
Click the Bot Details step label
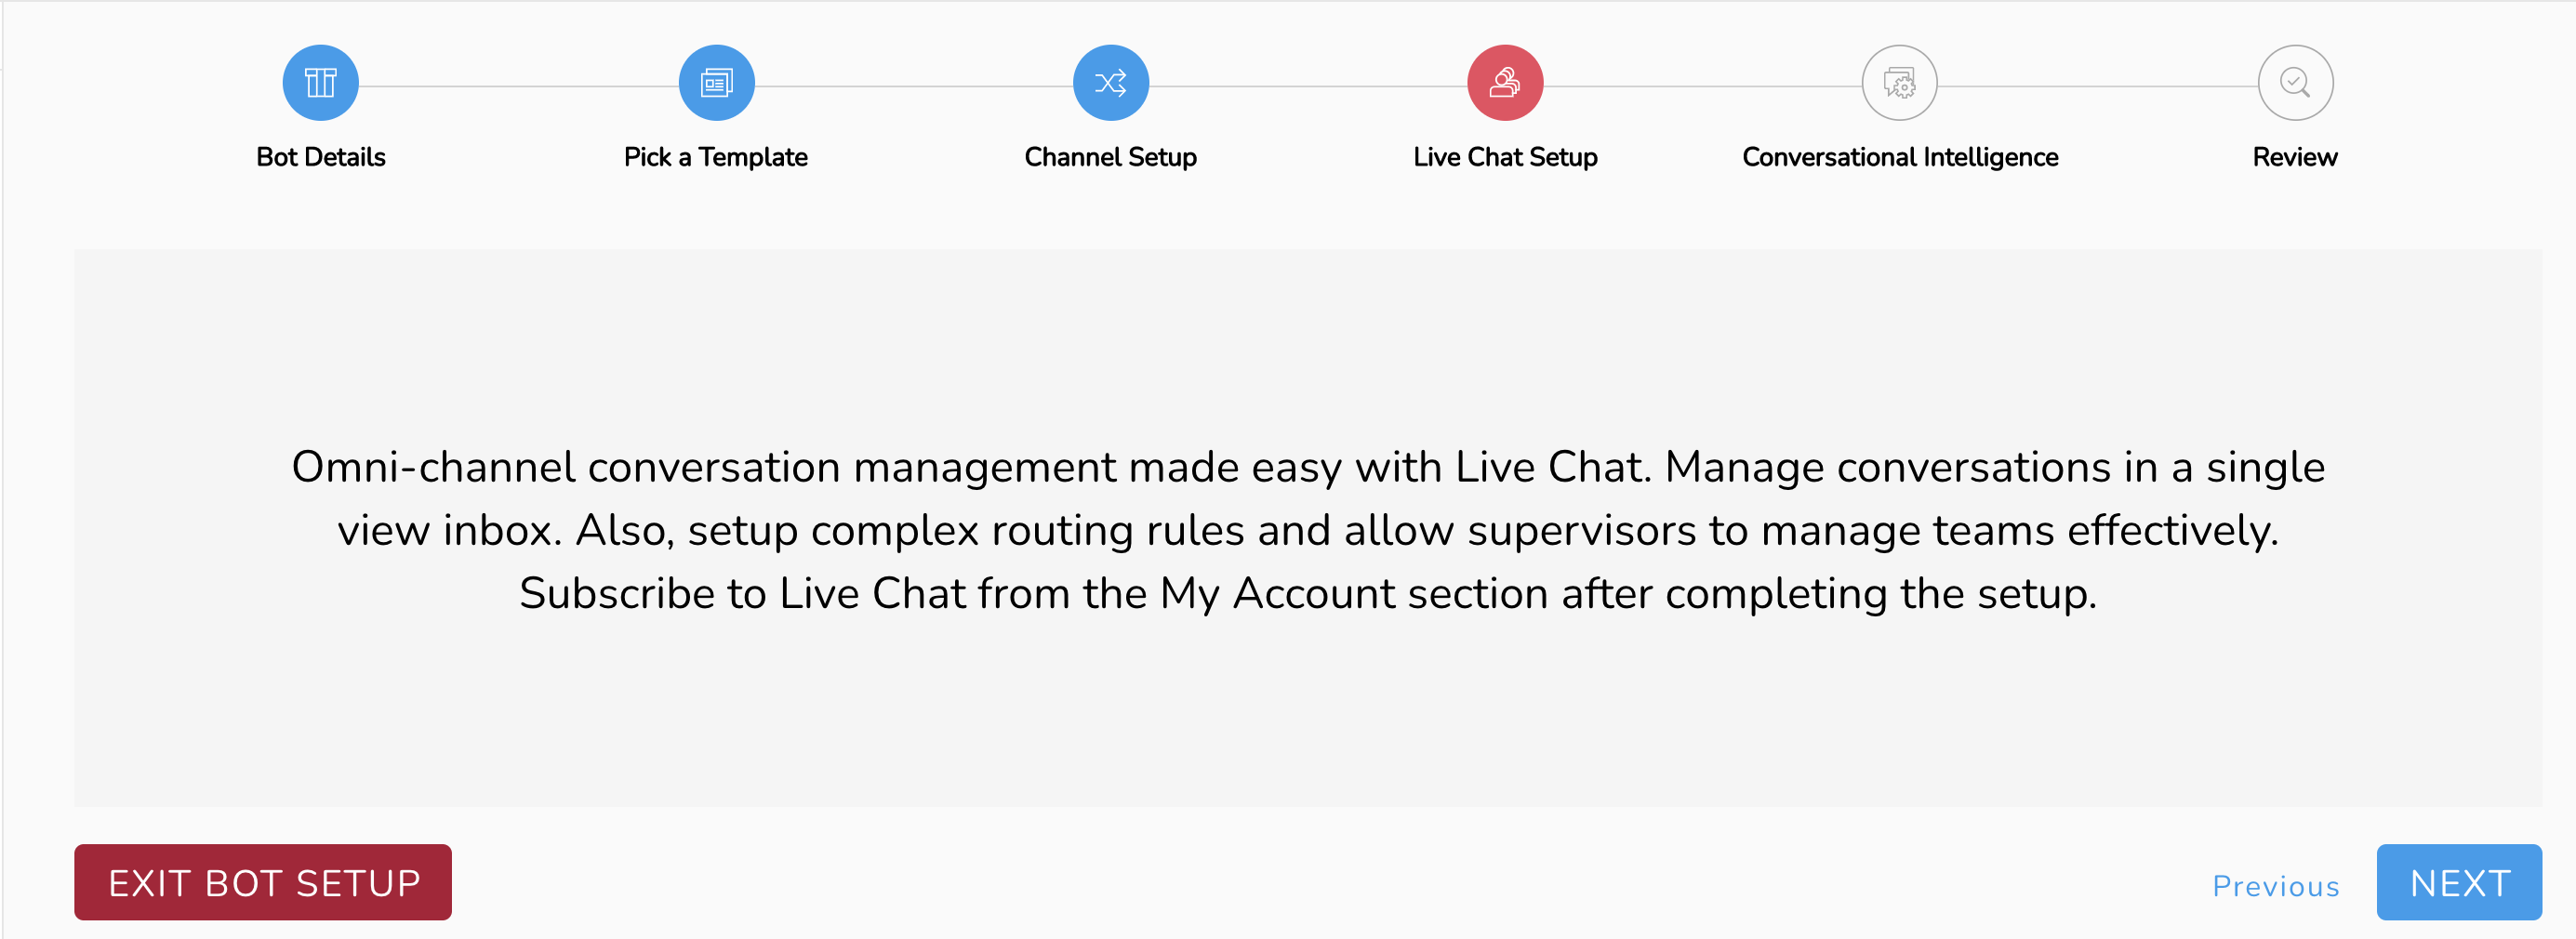point(320,157)
